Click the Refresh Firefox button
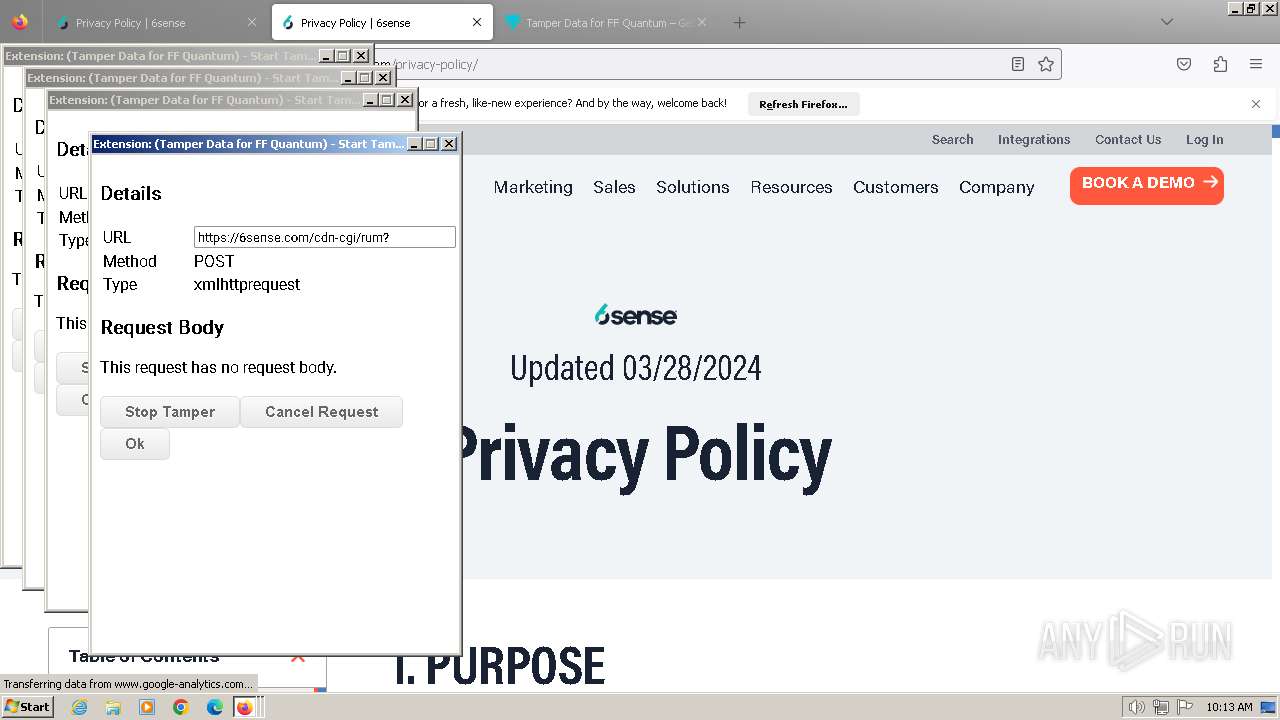This screenshot has height=720, width=1280. (803, 104)
